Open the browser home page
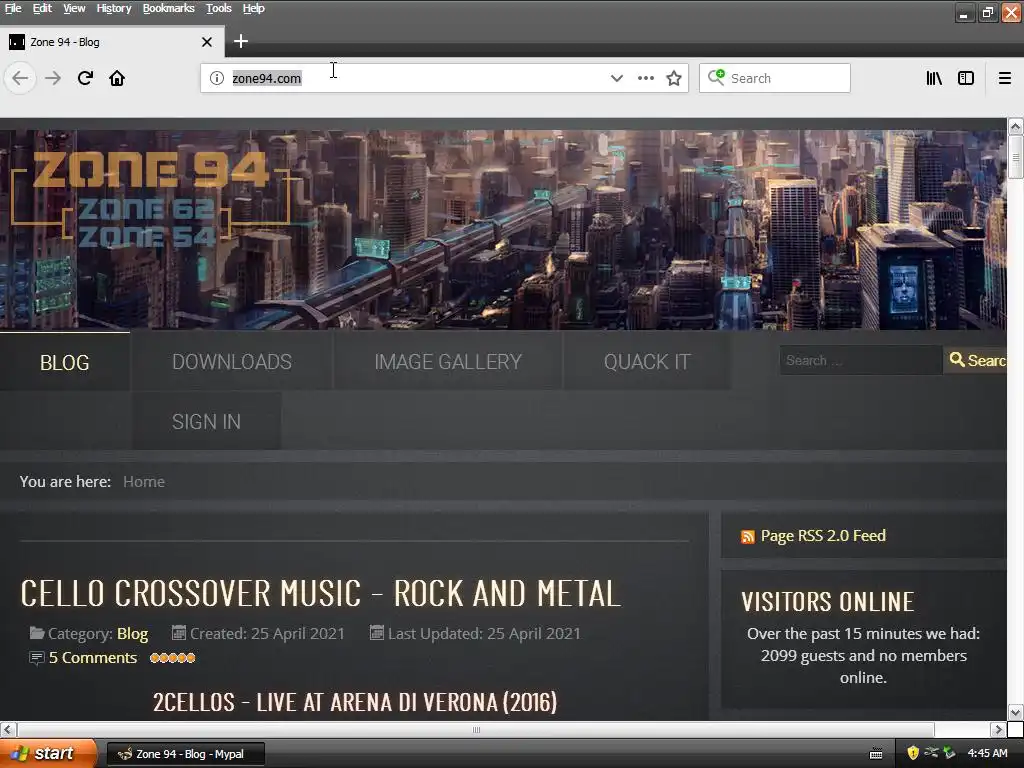The height and width of the screenshot is (768, 1024). (x=117, y=78)
